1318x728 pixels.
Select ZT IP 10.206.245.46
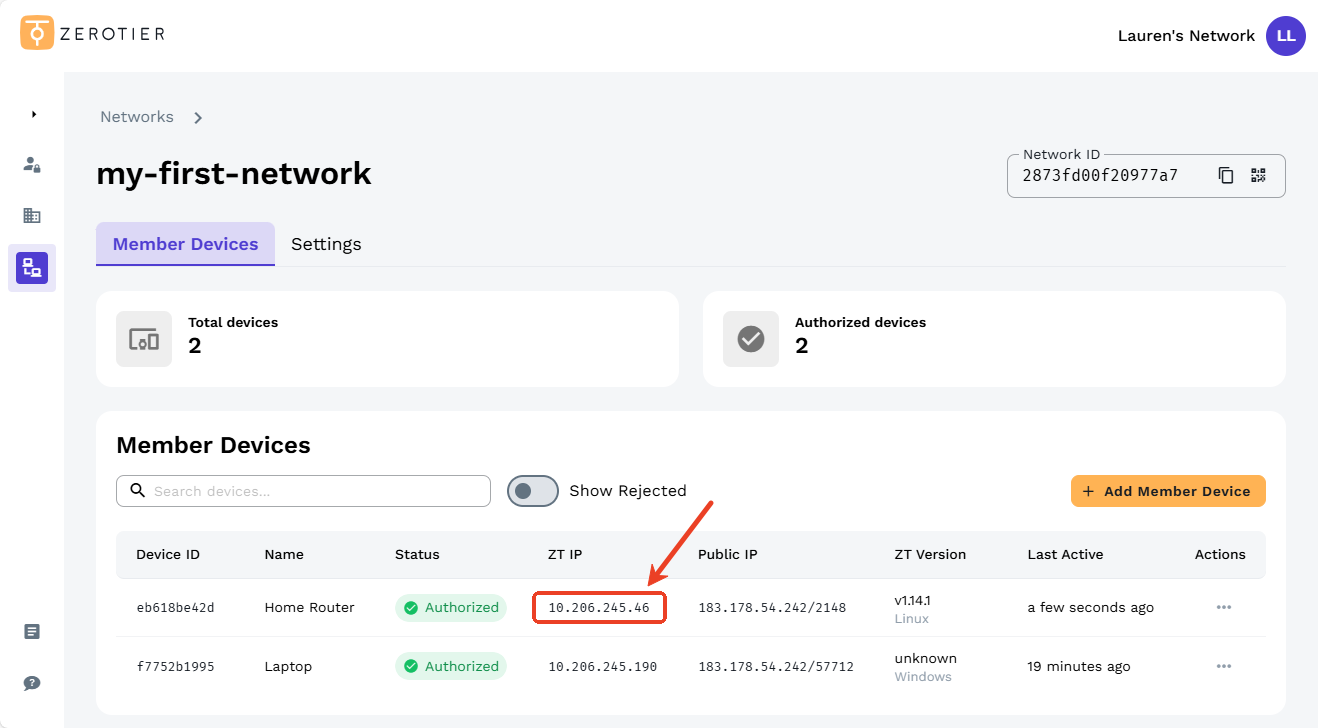[x=599, y=608]
